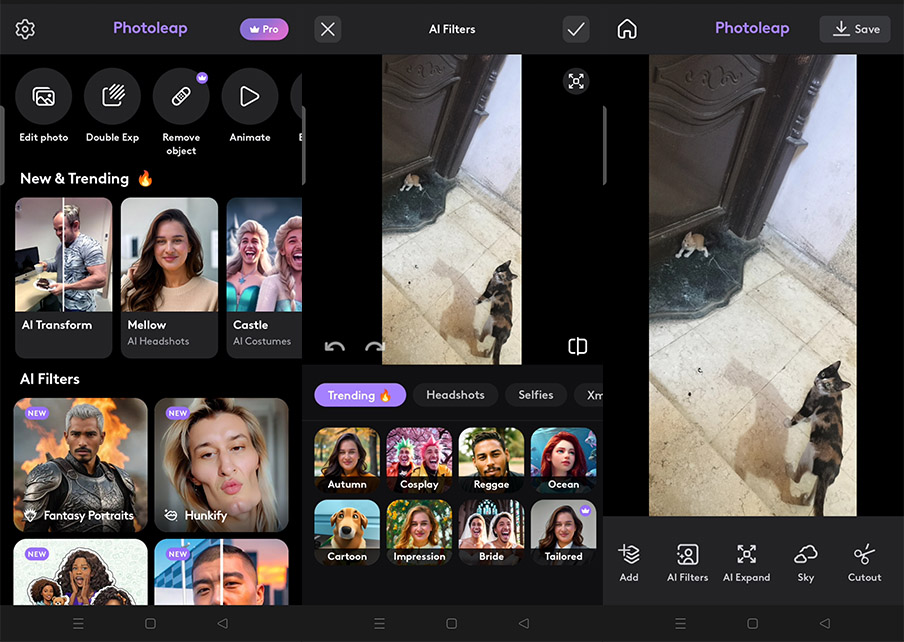This screenshot has width=904, height=642.
Task: Confirm AI Filters with the checkmark
Action: tap(576, 29)
